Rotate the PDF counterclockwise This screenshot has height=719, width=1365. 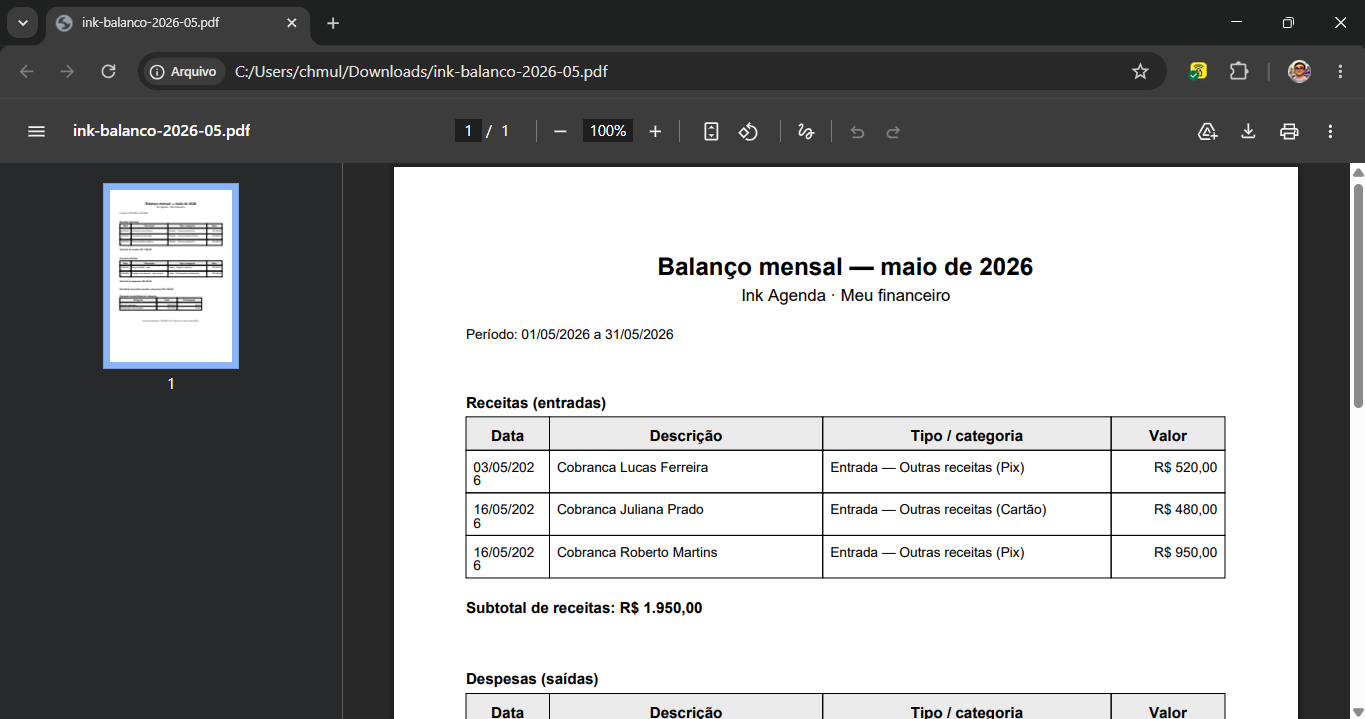[748, 131]
